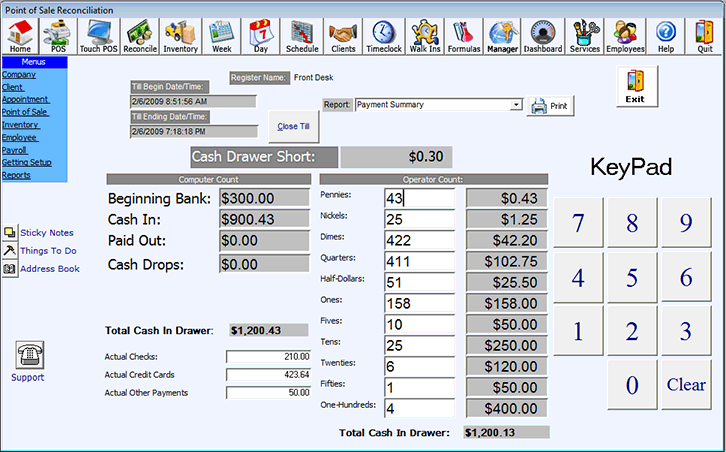Image resolution: width=726 pixels, height=452 pixels.
Task: Tap keypad number 3
Action: coord(686,331)
